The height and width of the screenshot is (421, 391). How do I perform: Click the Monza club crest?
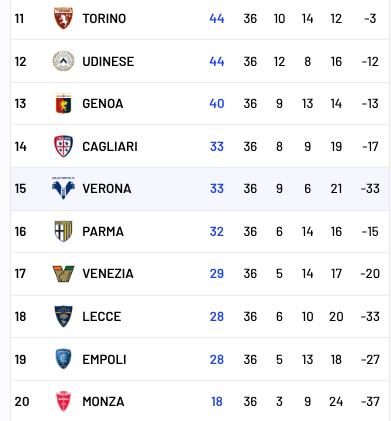pyautogui.click(x=63, y=401)
